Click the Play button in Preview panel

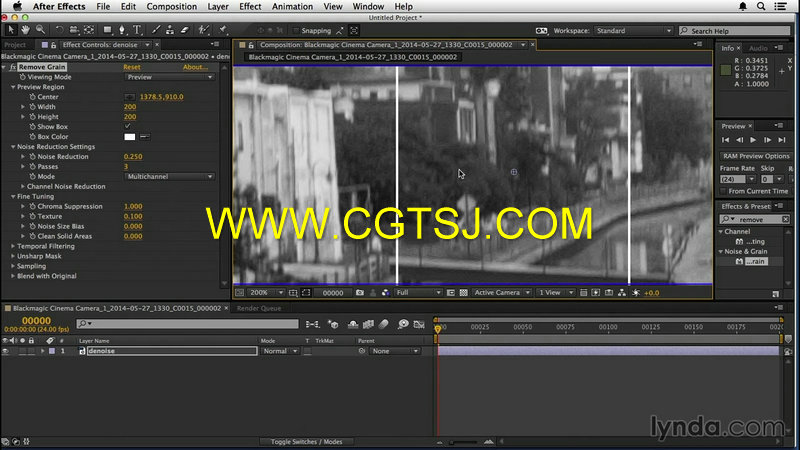pyautogui.click(x=753, y=140)
